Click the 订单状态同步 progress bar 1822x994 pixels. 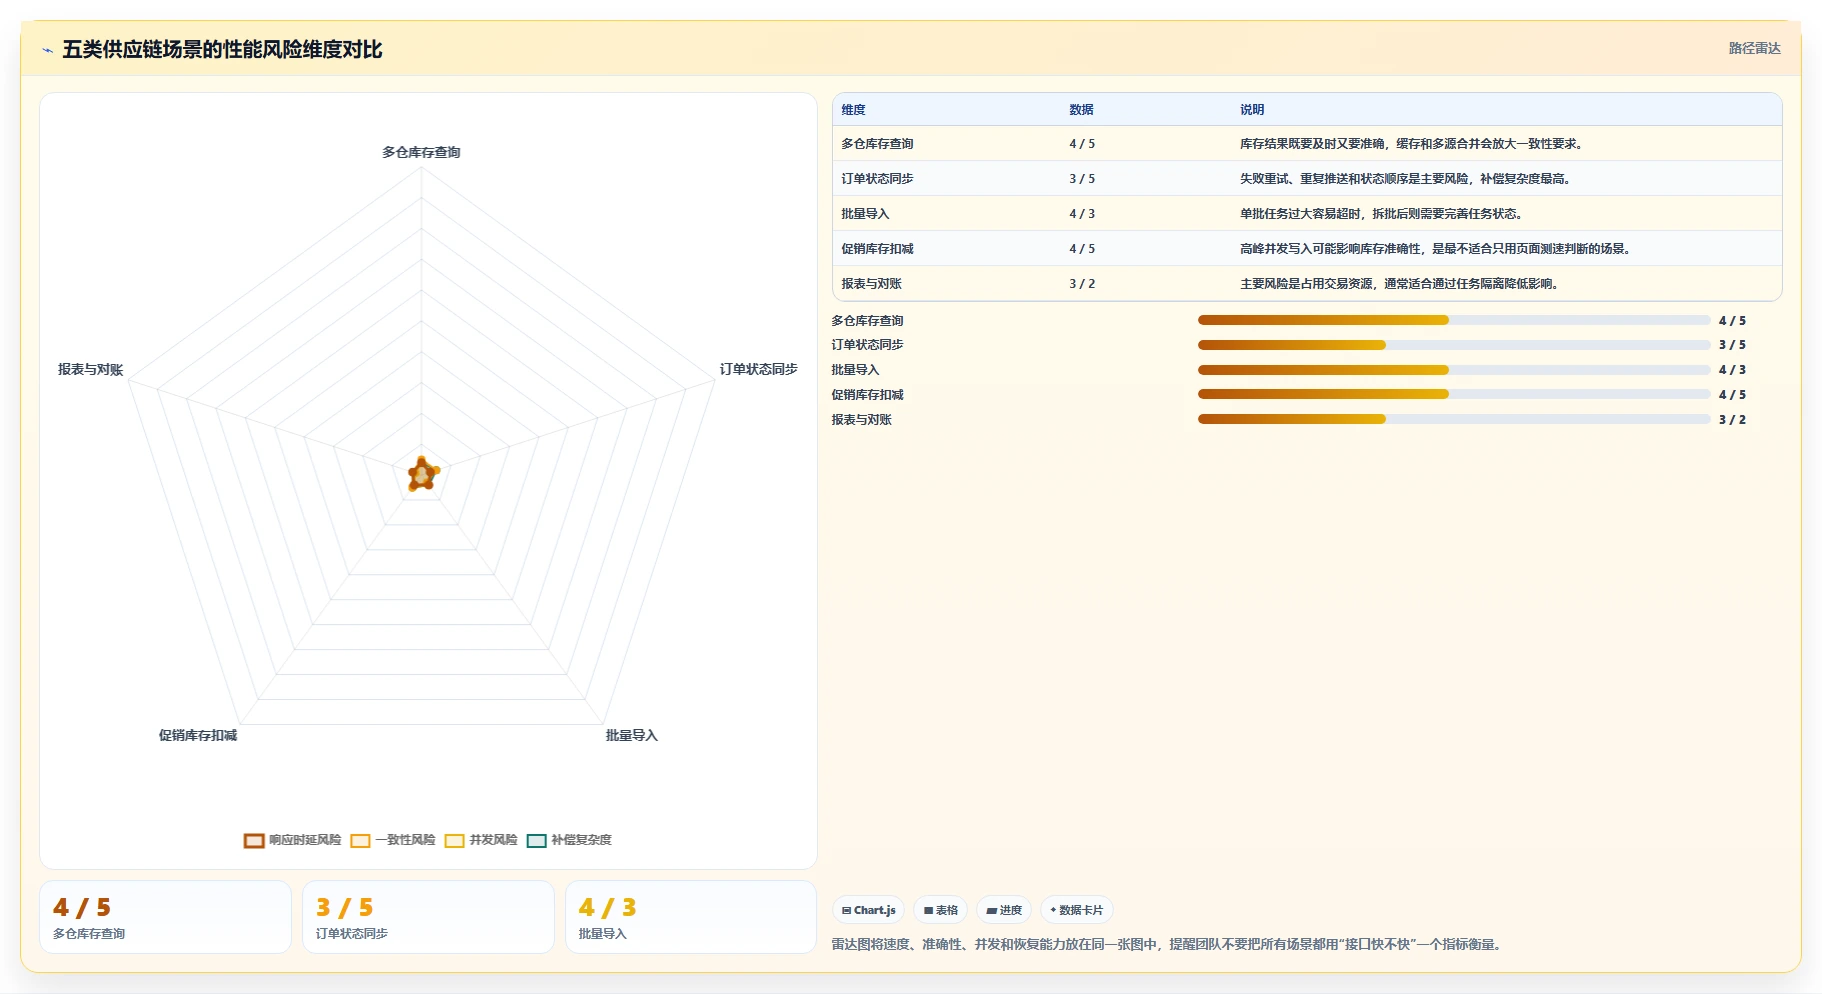pyautogui.click(x=1454, y=345)
